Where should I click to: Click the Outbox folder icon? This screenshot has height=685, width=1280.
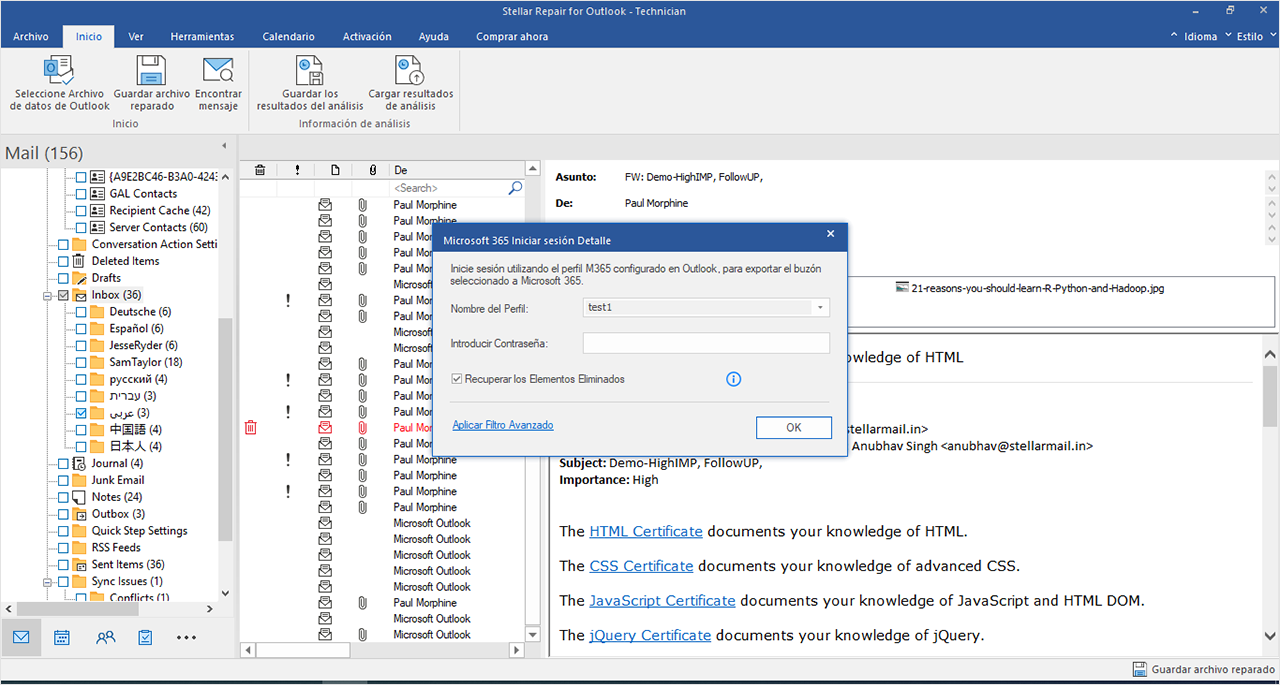click(79, 514)
